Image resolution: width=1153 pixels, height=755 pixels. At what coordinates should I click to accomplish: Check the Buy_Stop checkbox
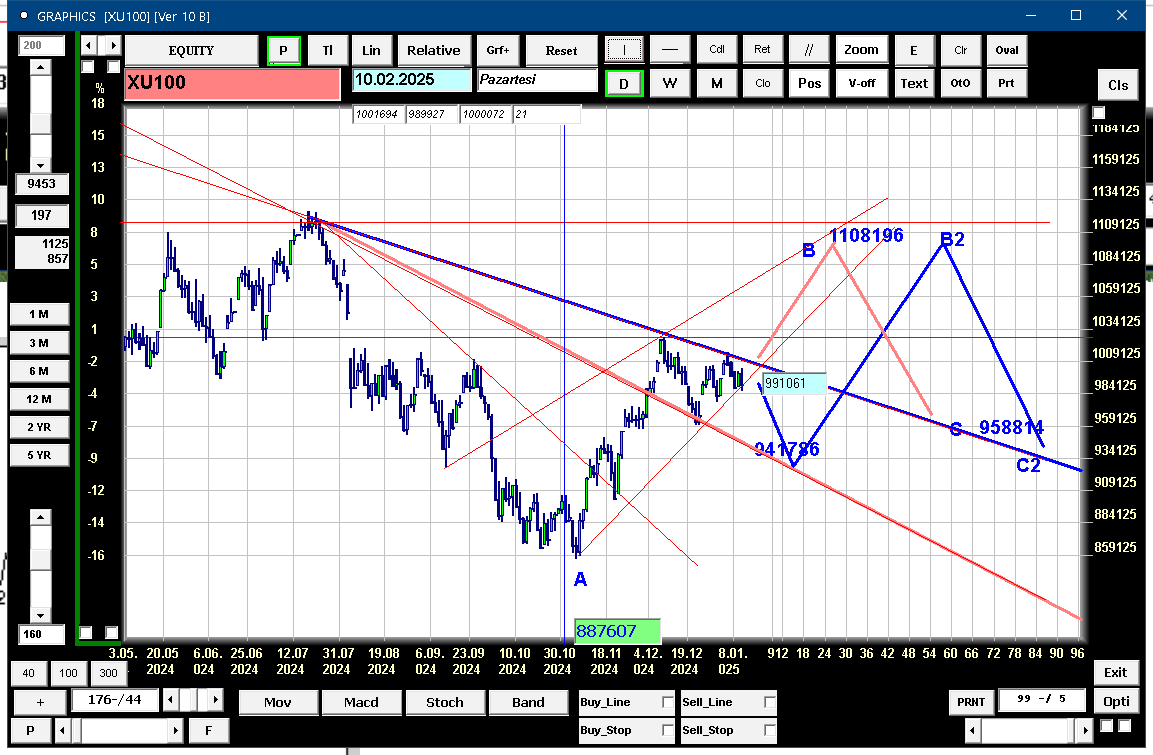(x=667, y=730)
